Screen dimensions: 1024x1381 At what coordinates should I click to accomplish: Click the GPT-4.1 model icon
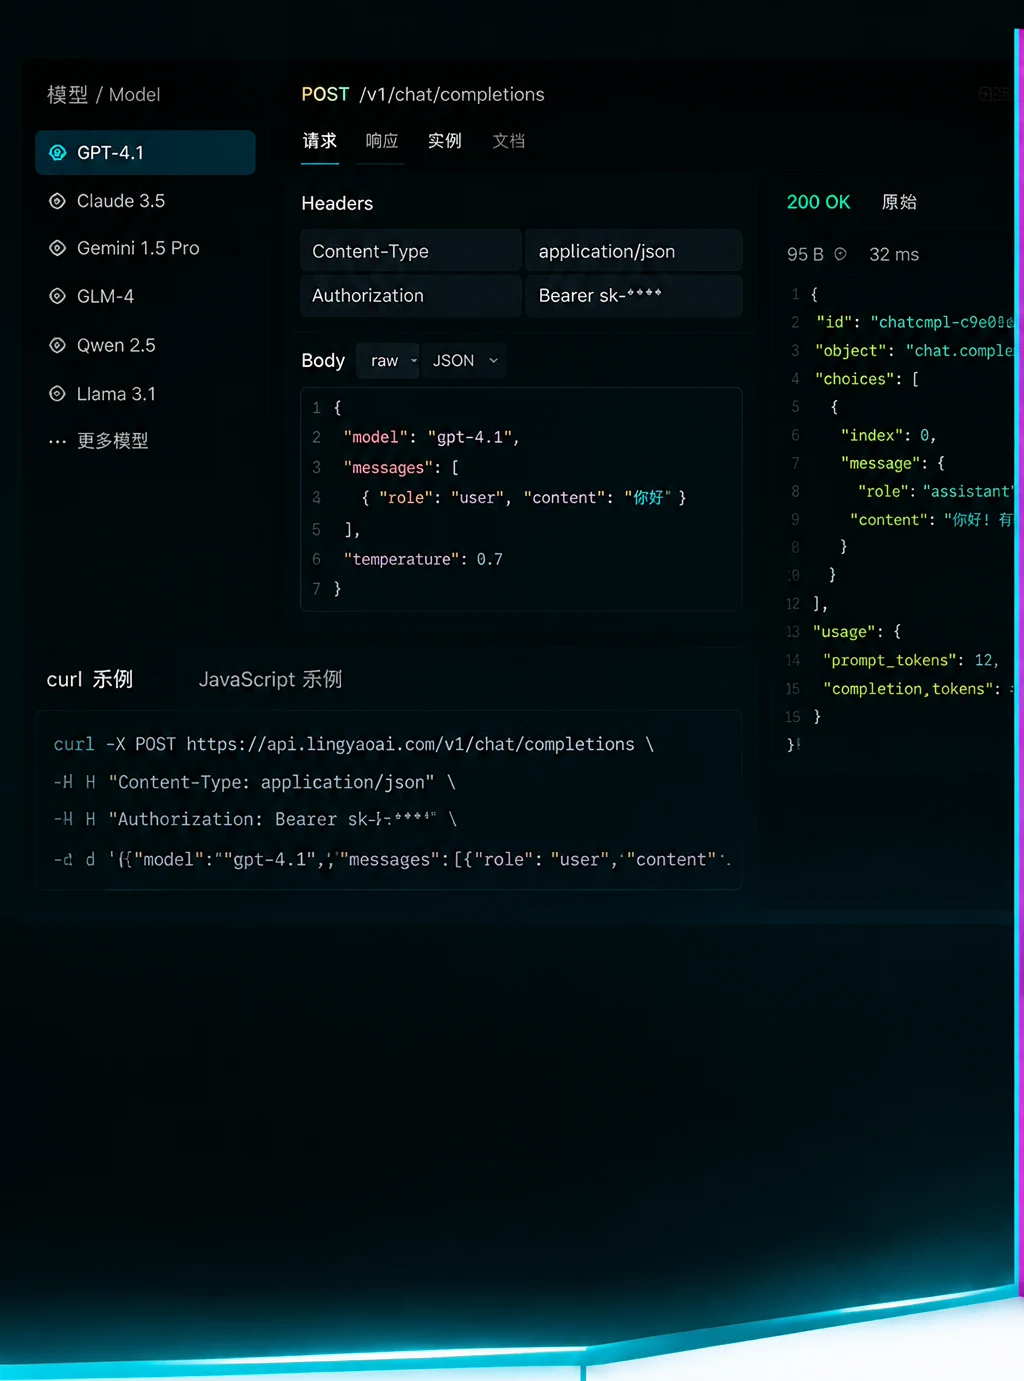(58, 153)
